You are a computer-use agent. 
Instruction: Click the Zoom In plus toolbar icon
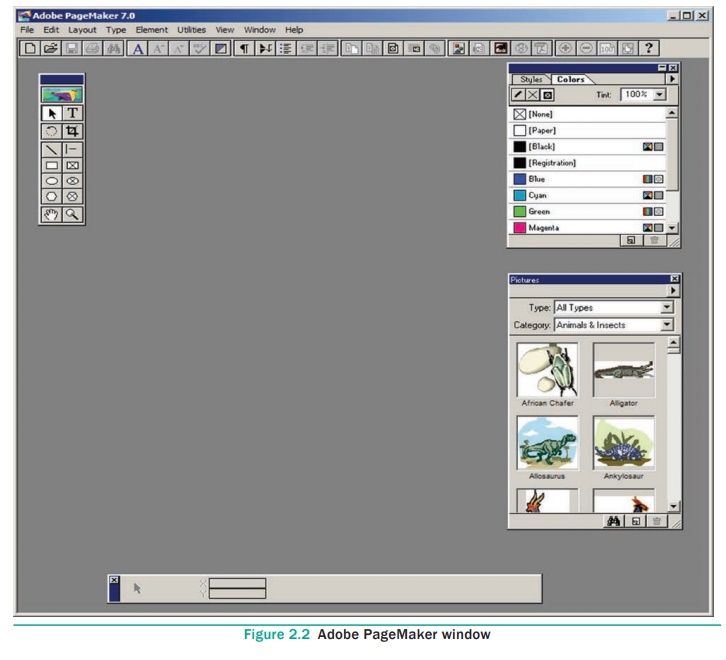[565, 48]
